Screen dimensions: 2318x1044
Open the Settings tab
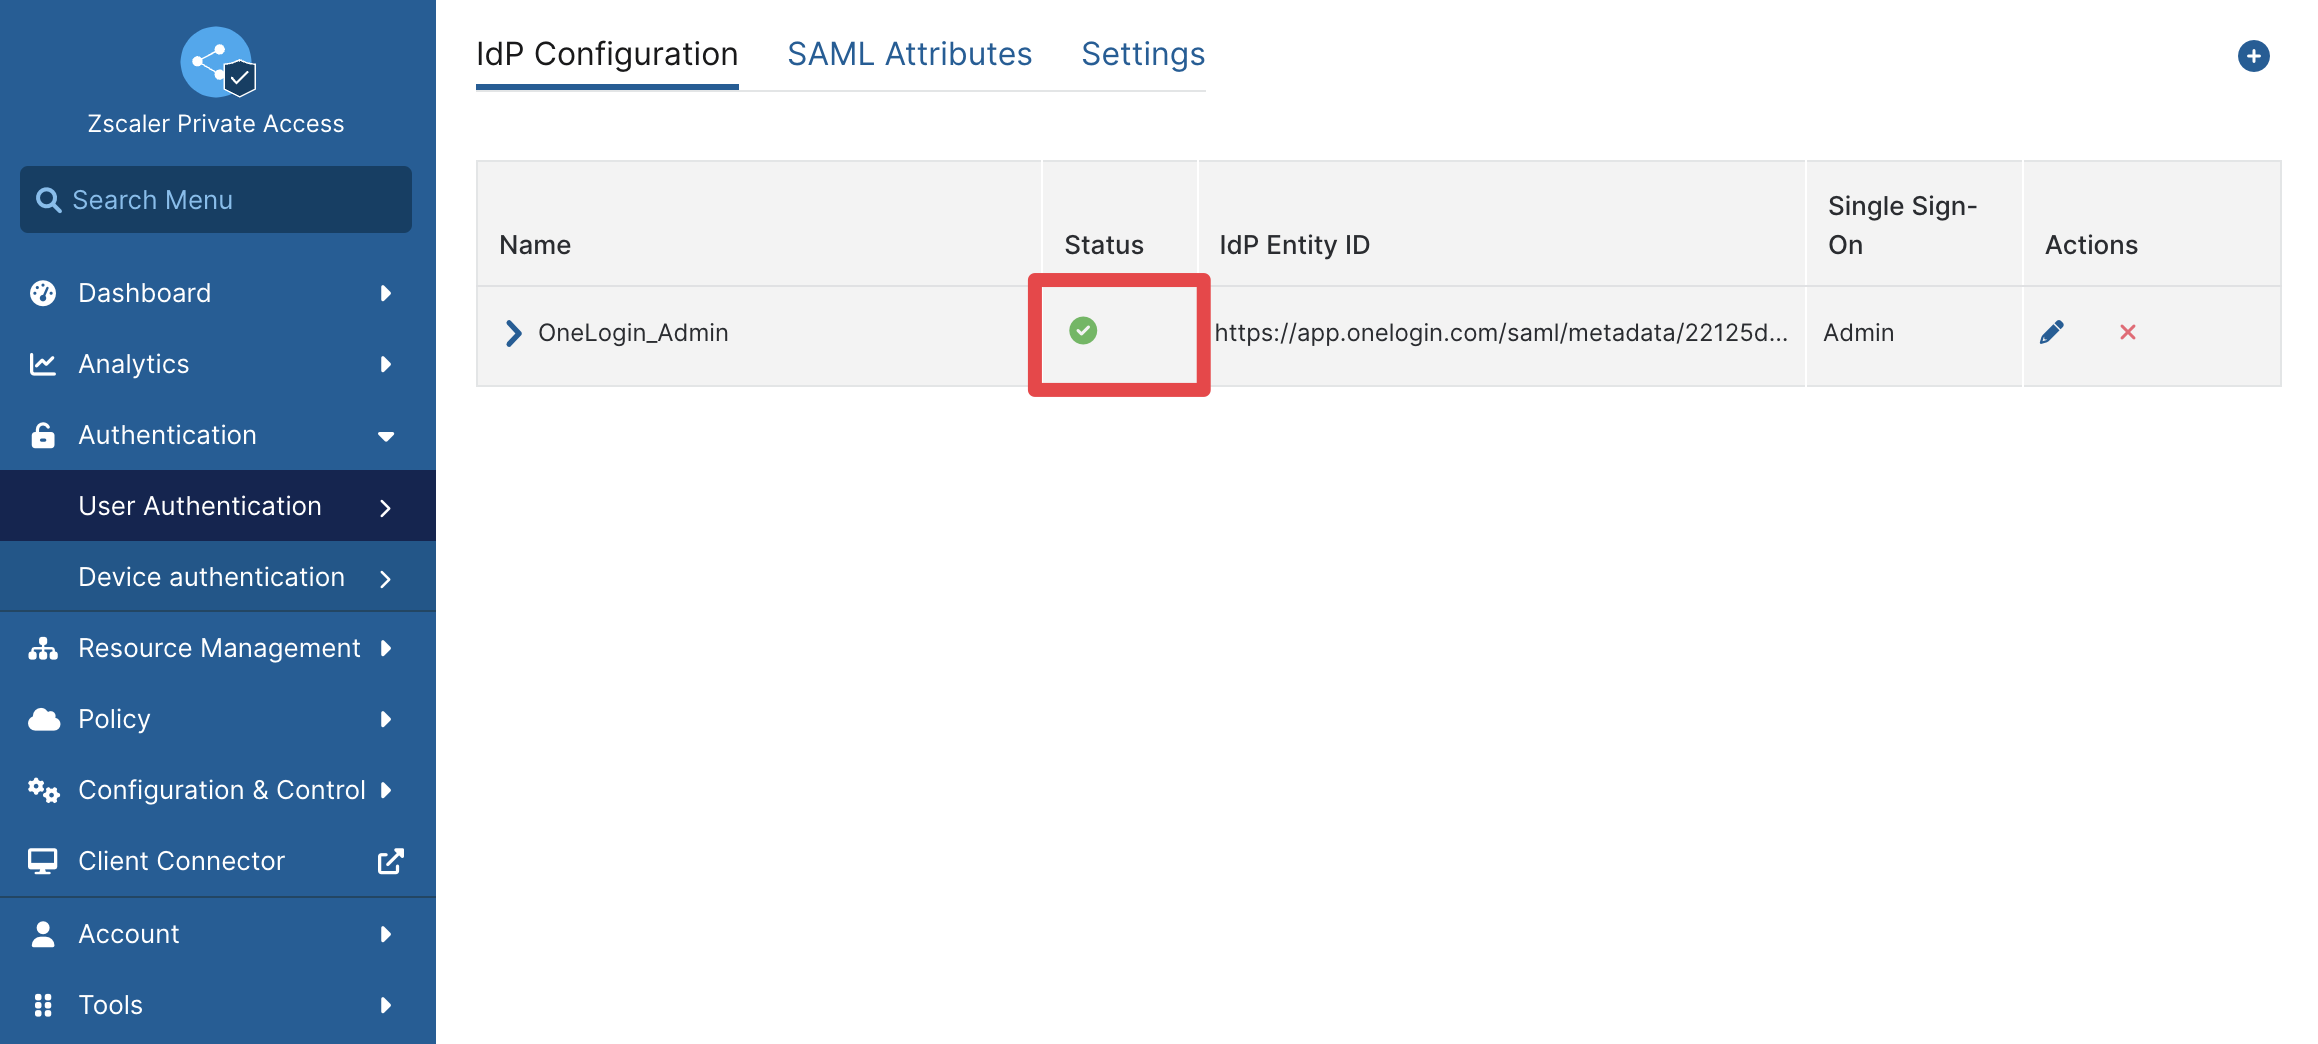(1143, 54)
